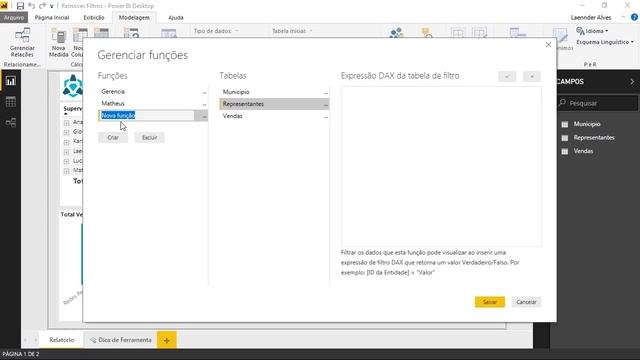The height and width of the screenshot is (360, 640).
Task: Click the Undo arrow in the title bar
Action: [31, 6]
